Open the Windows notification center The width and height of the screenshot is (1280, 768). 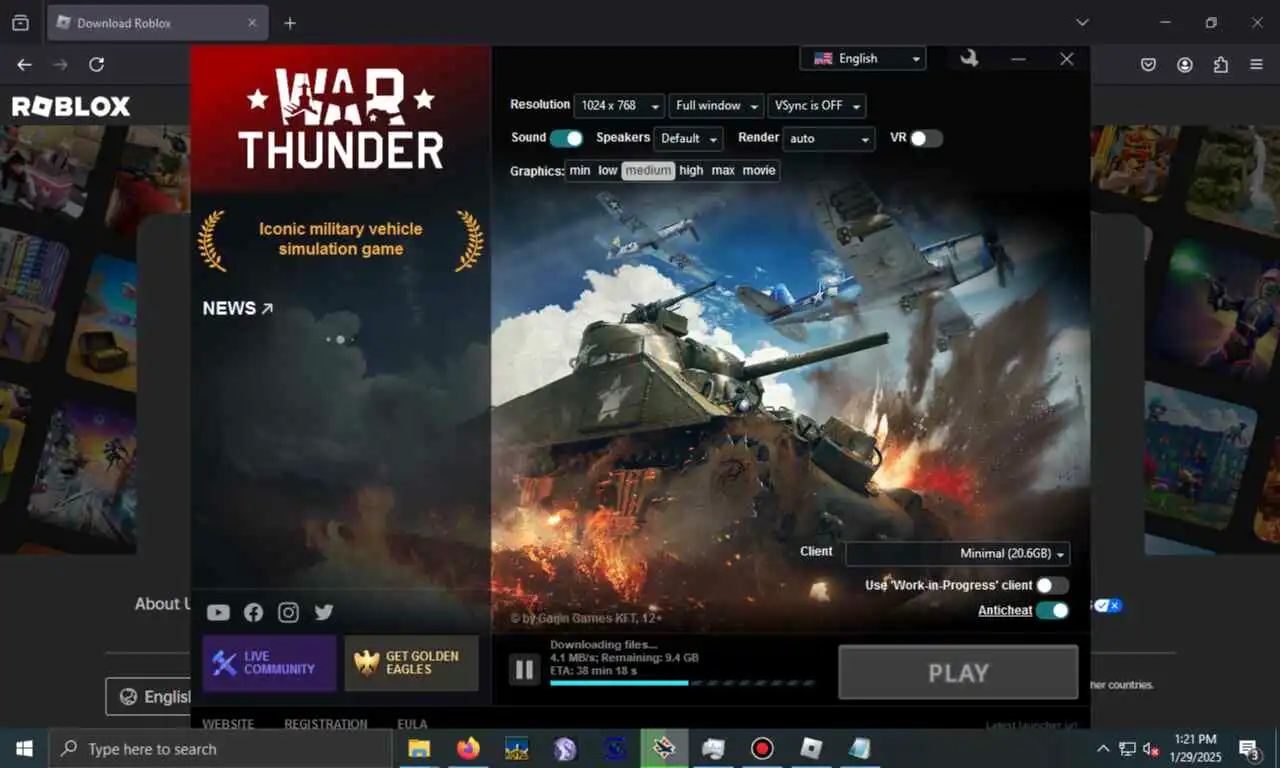[1249, 748]
